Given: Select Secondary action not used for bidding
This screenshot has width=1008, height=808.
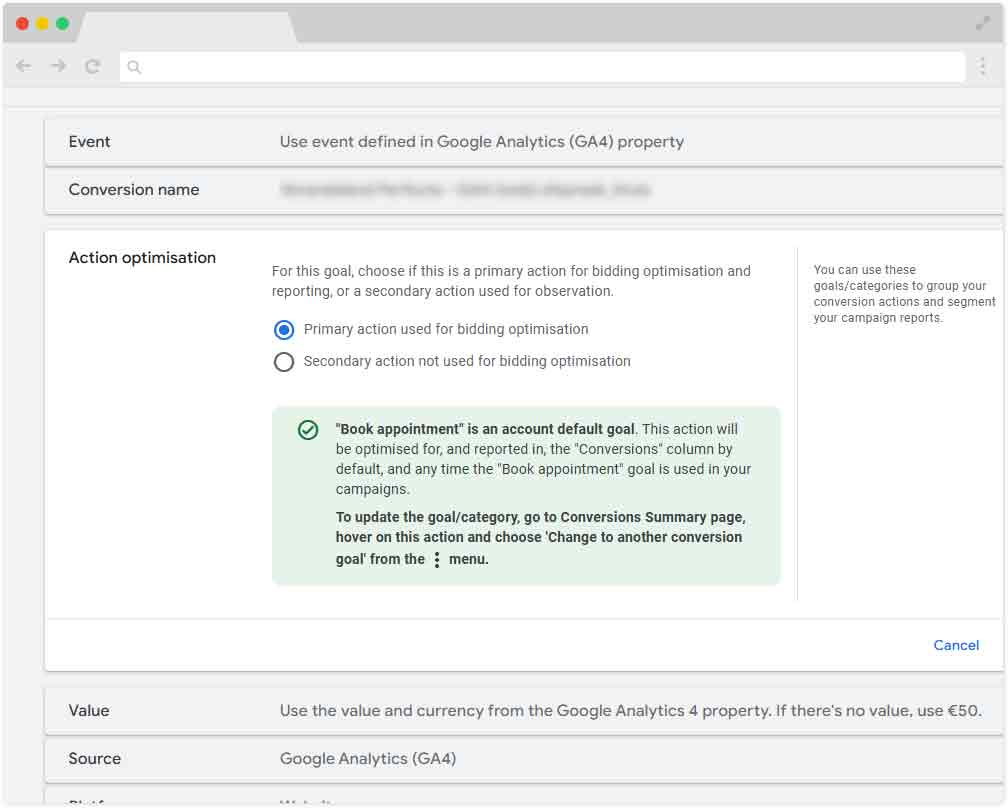Looking at the screenshot, I should (x=284, y=362).
